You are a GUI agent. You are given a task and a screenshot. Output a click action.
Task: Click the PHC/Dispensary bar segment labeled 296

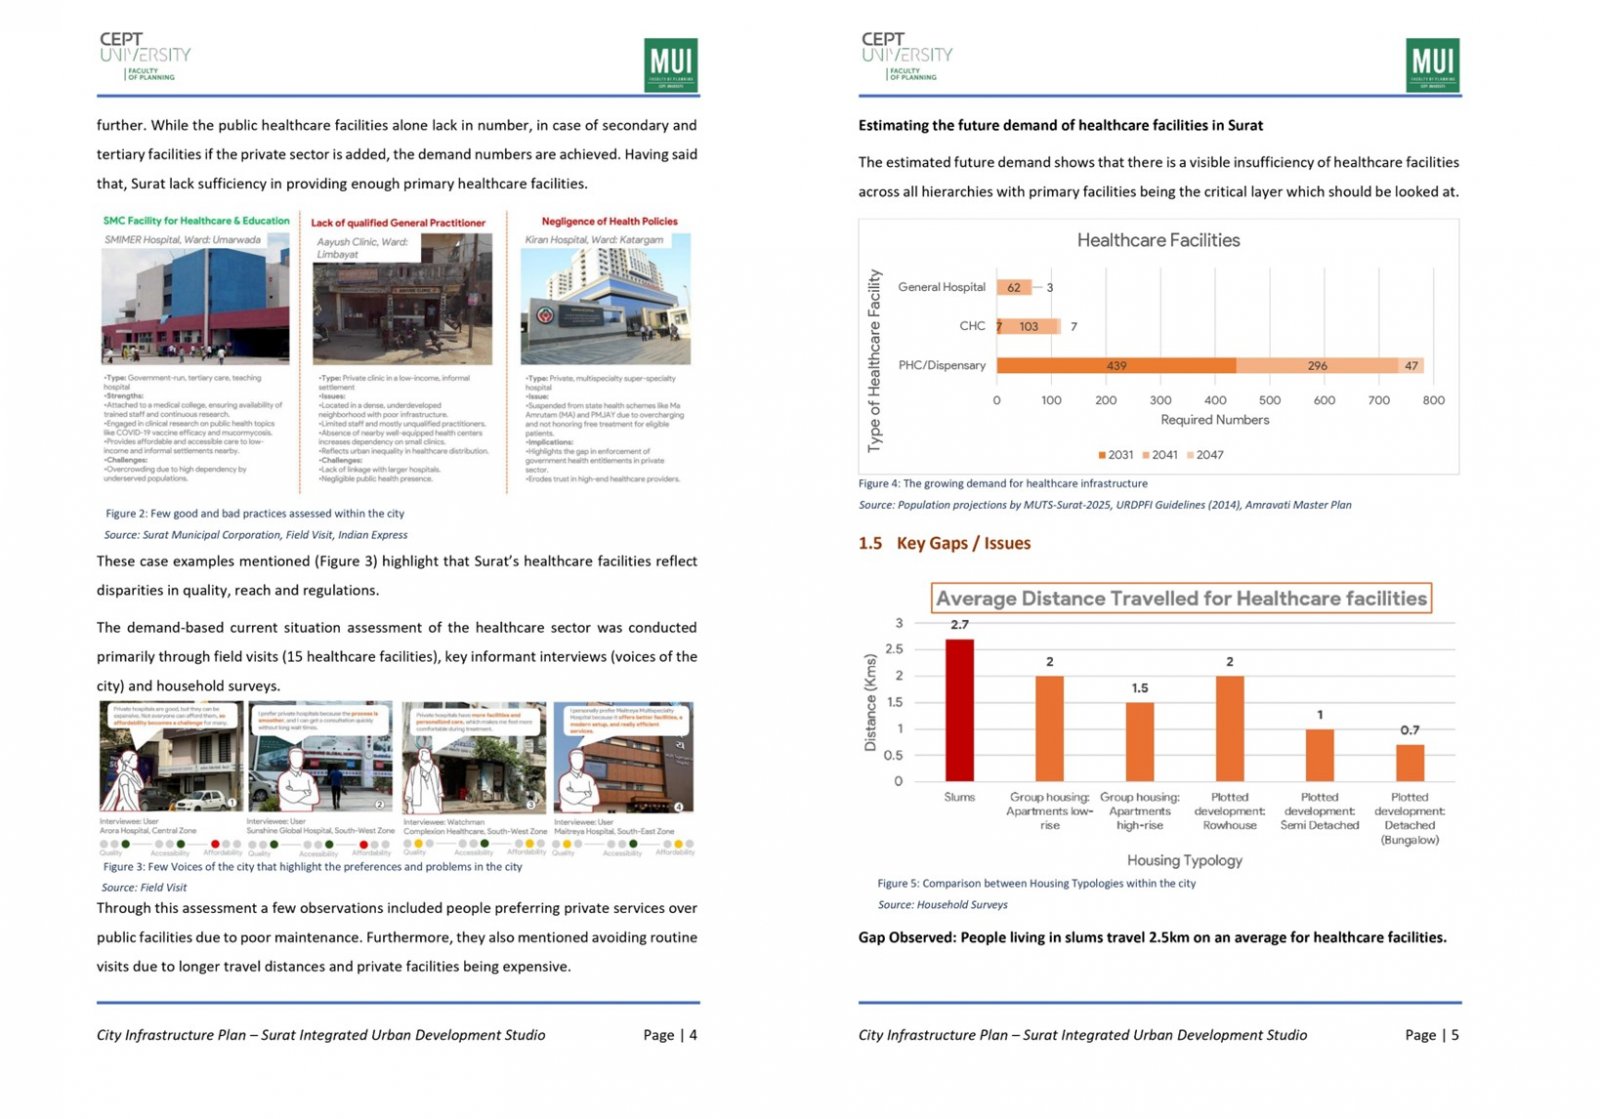point(1317,365)
